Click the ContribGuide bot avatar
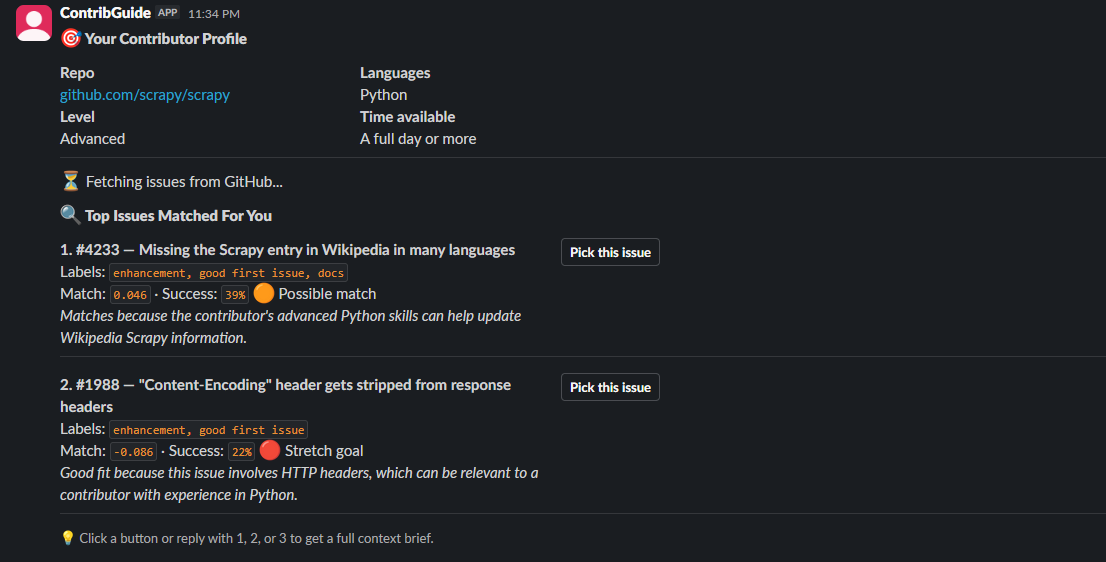The height and width of the screenshot is (562, 1106). click(34, 23)
